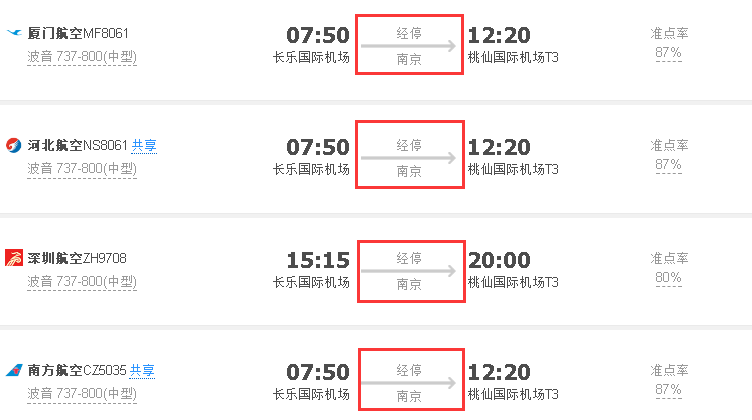Click the 经停 南京 stopover box for ZH9708
The image size is (752, 420).
409,271
